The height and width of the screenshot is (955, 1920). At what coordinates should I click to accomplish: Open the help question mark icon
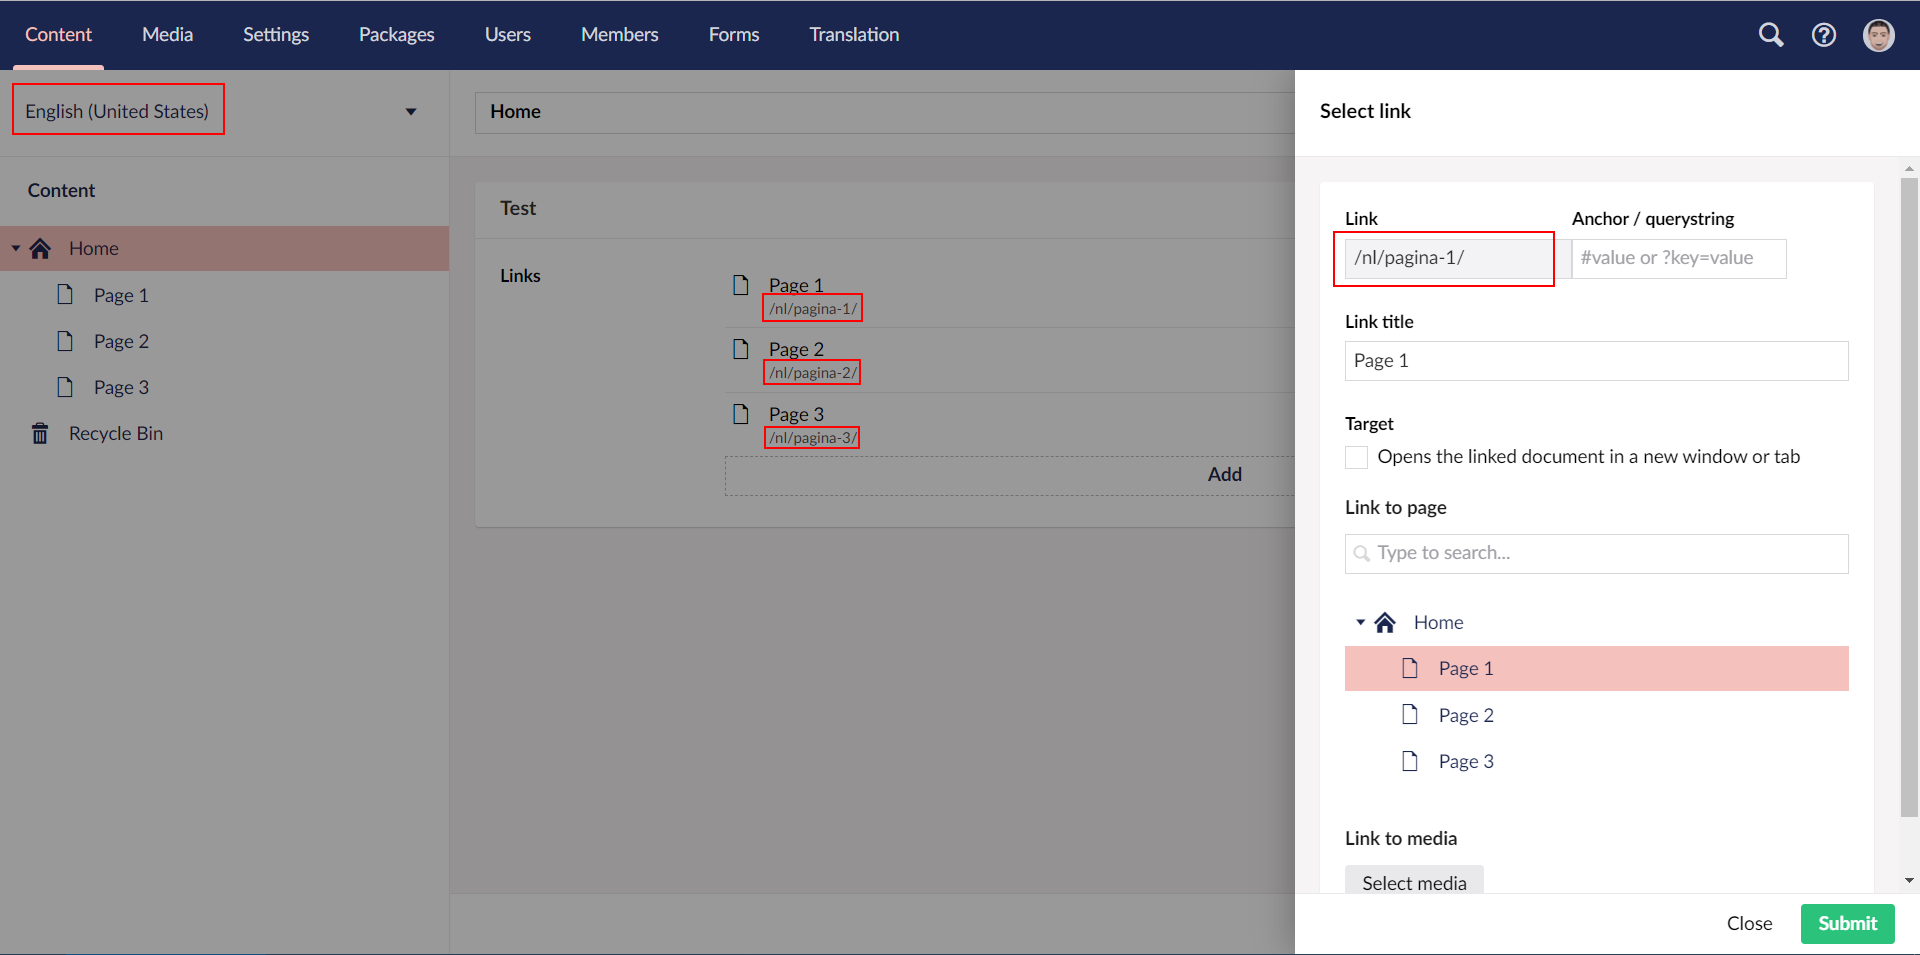[x=1824, y=34]
